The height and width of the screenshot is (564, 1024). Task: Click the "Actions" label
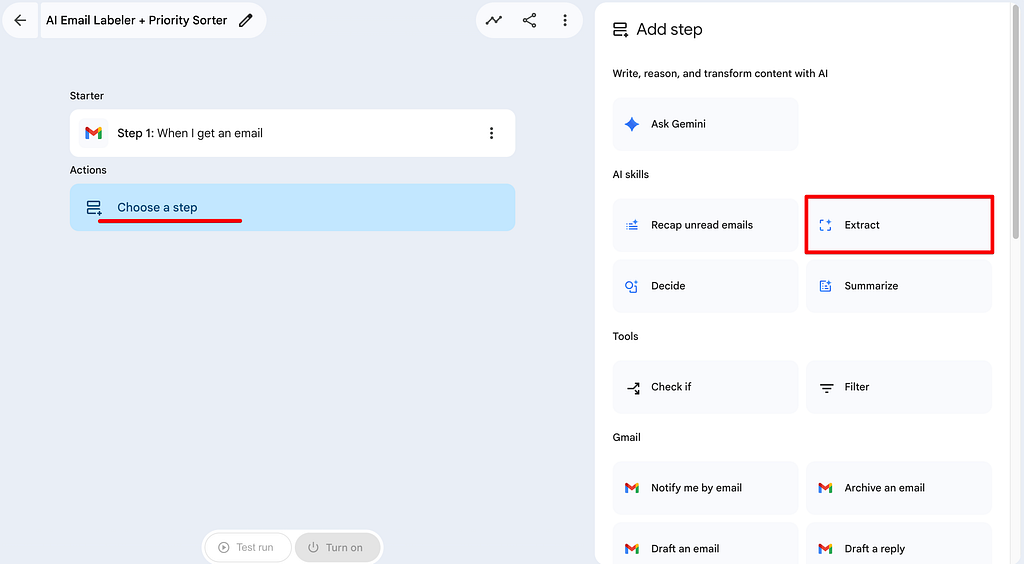pyautogui.click(x=88, y=170)
